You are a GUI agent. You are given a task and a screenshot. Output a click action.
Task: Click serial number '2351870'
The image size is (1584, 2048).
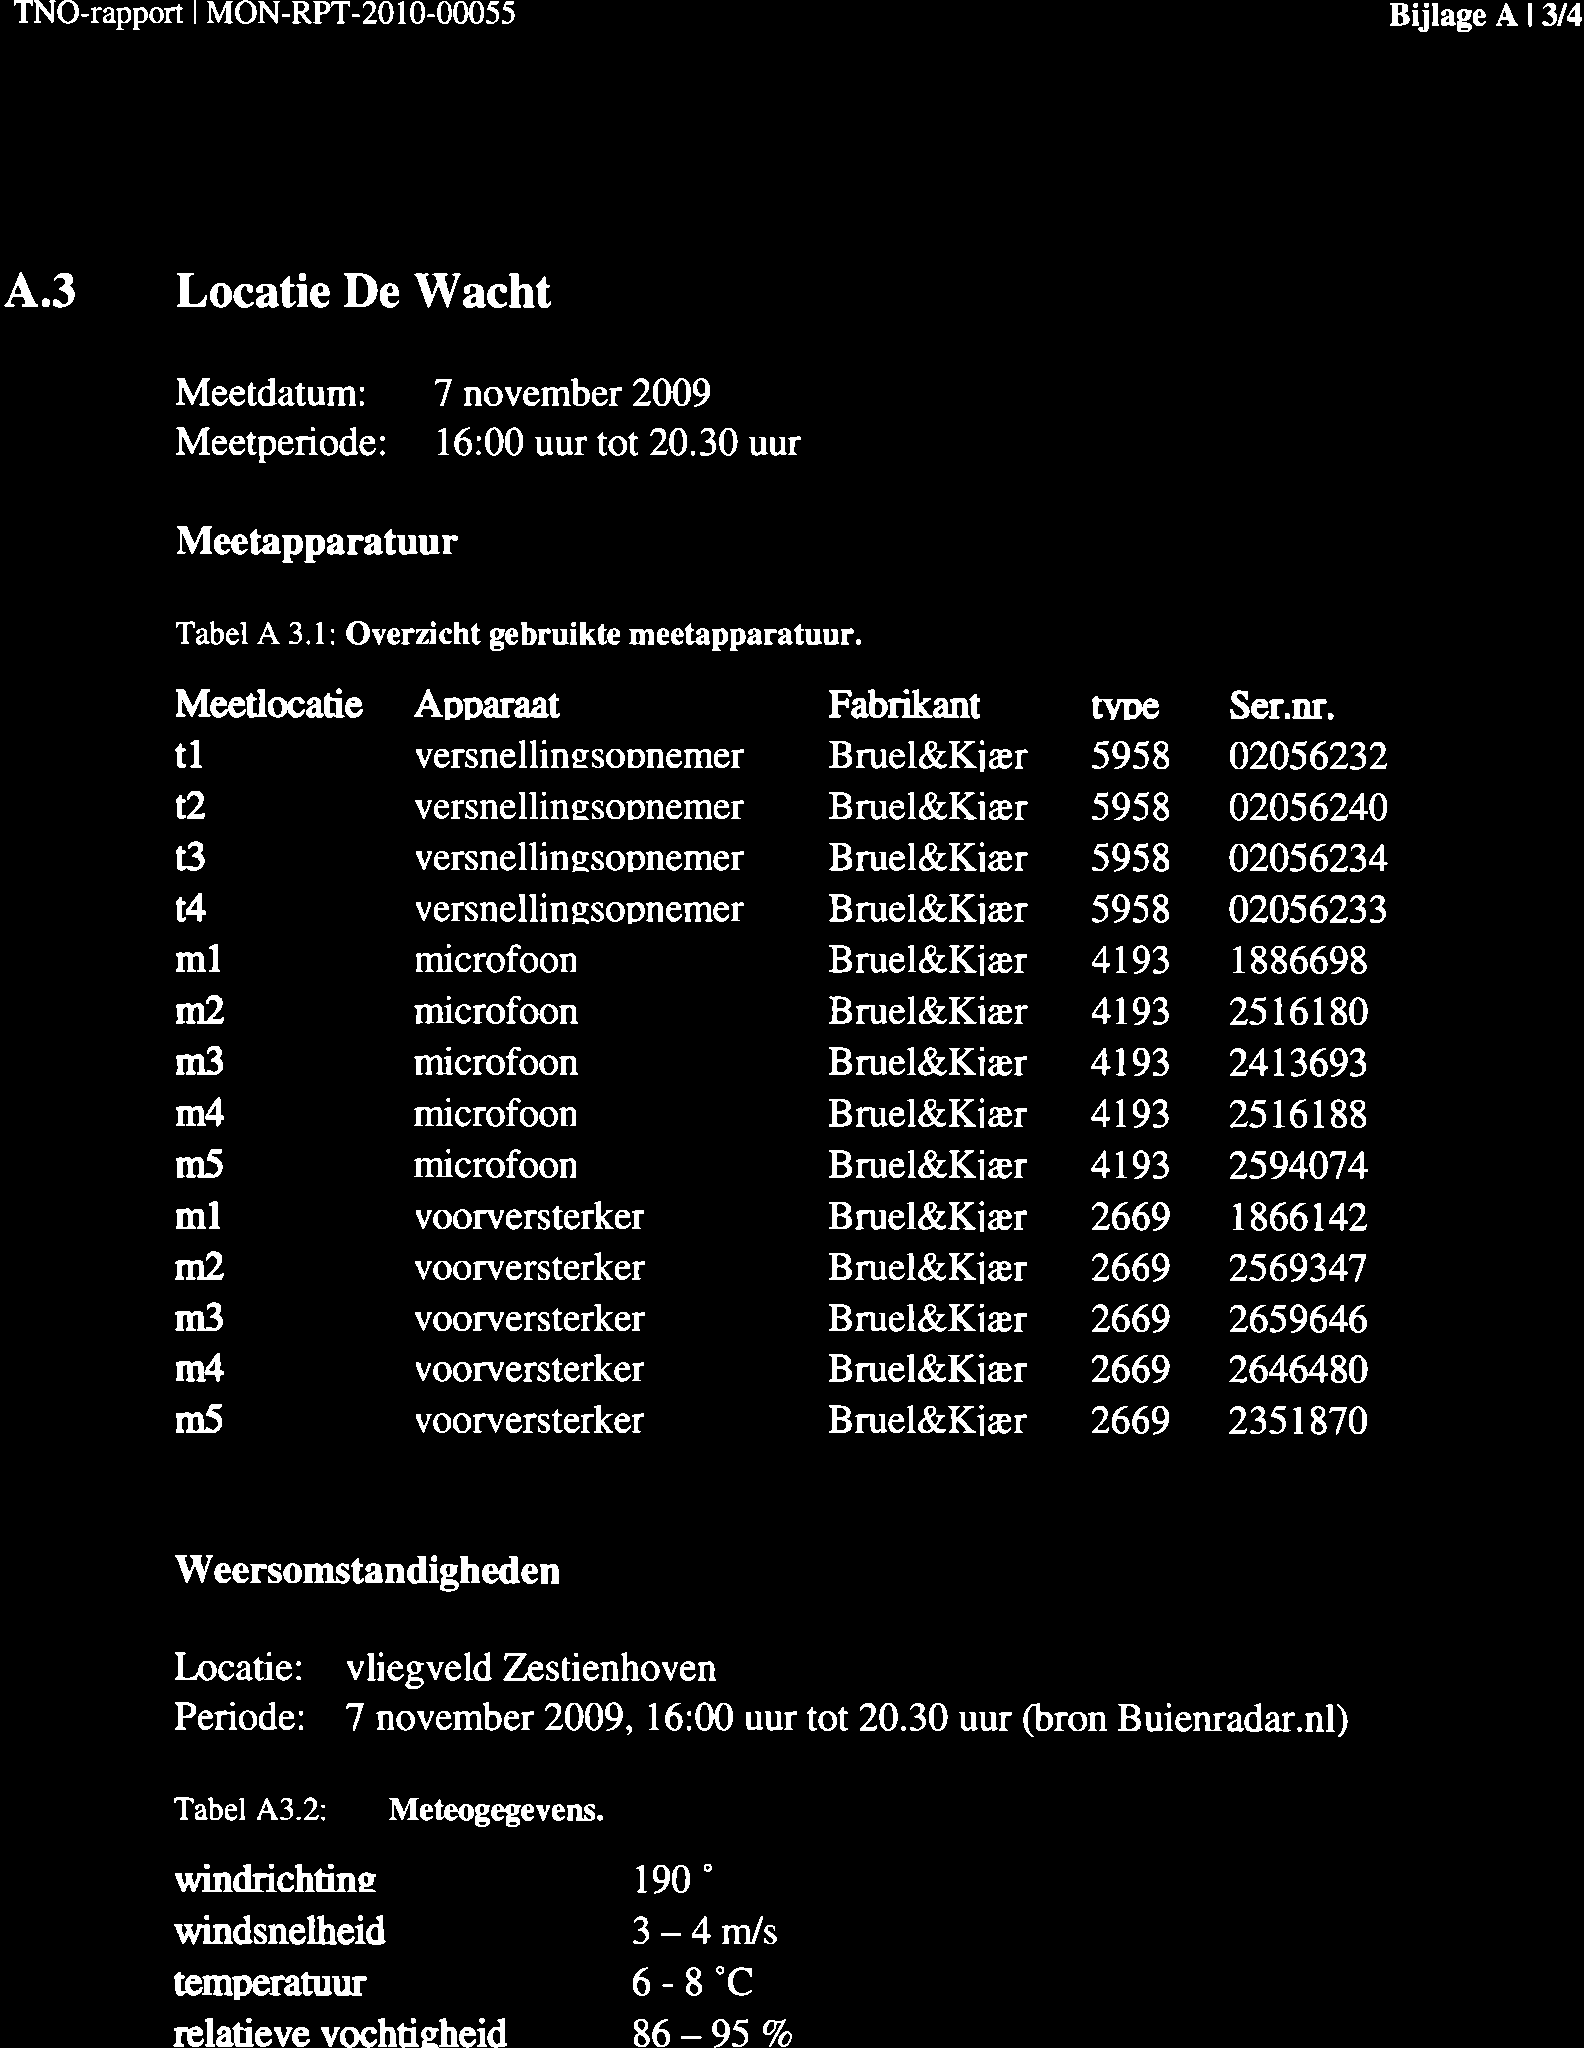coord(1297,1422)
